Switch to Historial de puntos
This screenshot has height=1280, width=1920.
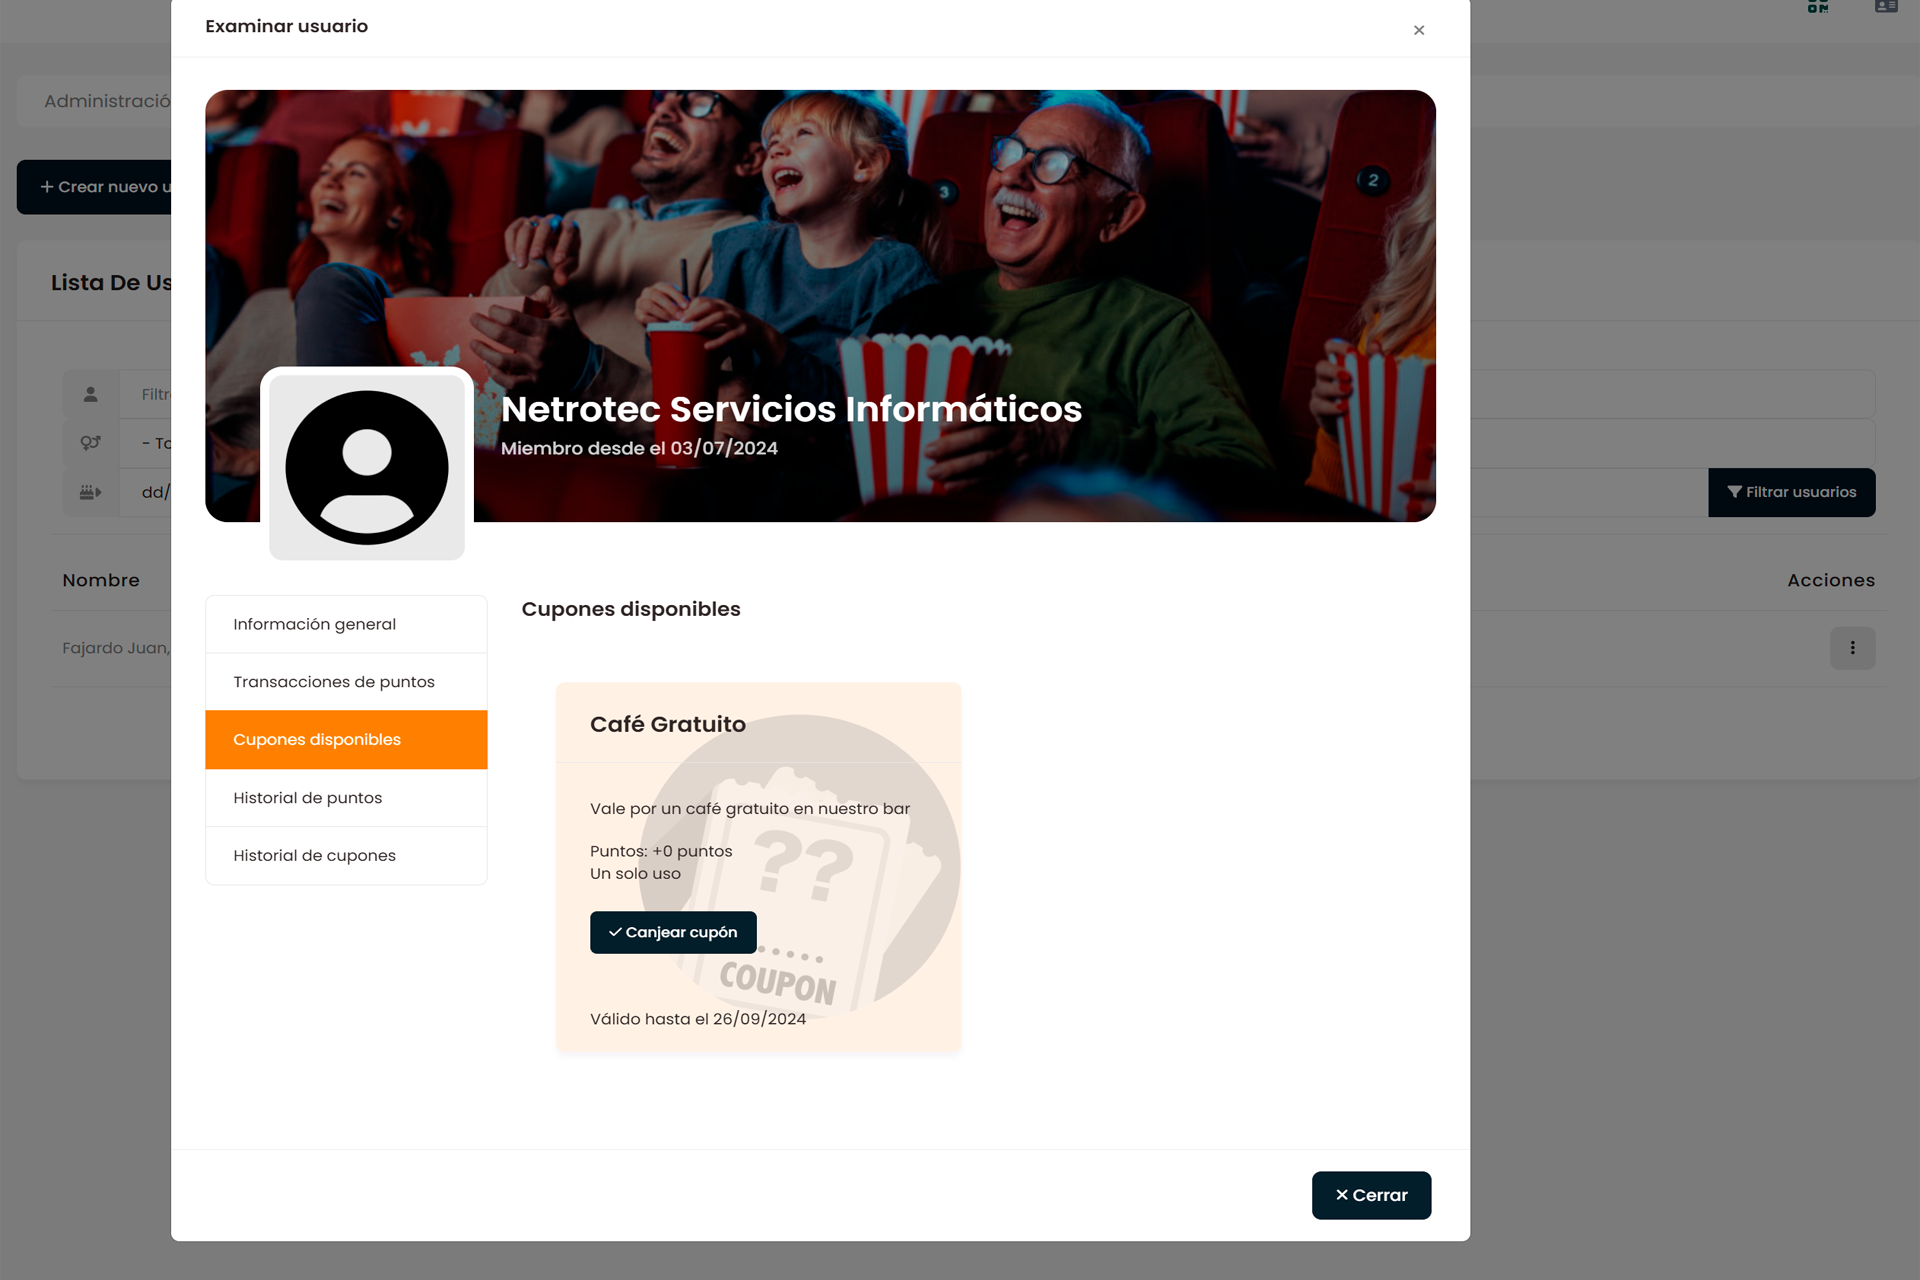[346, 798]
